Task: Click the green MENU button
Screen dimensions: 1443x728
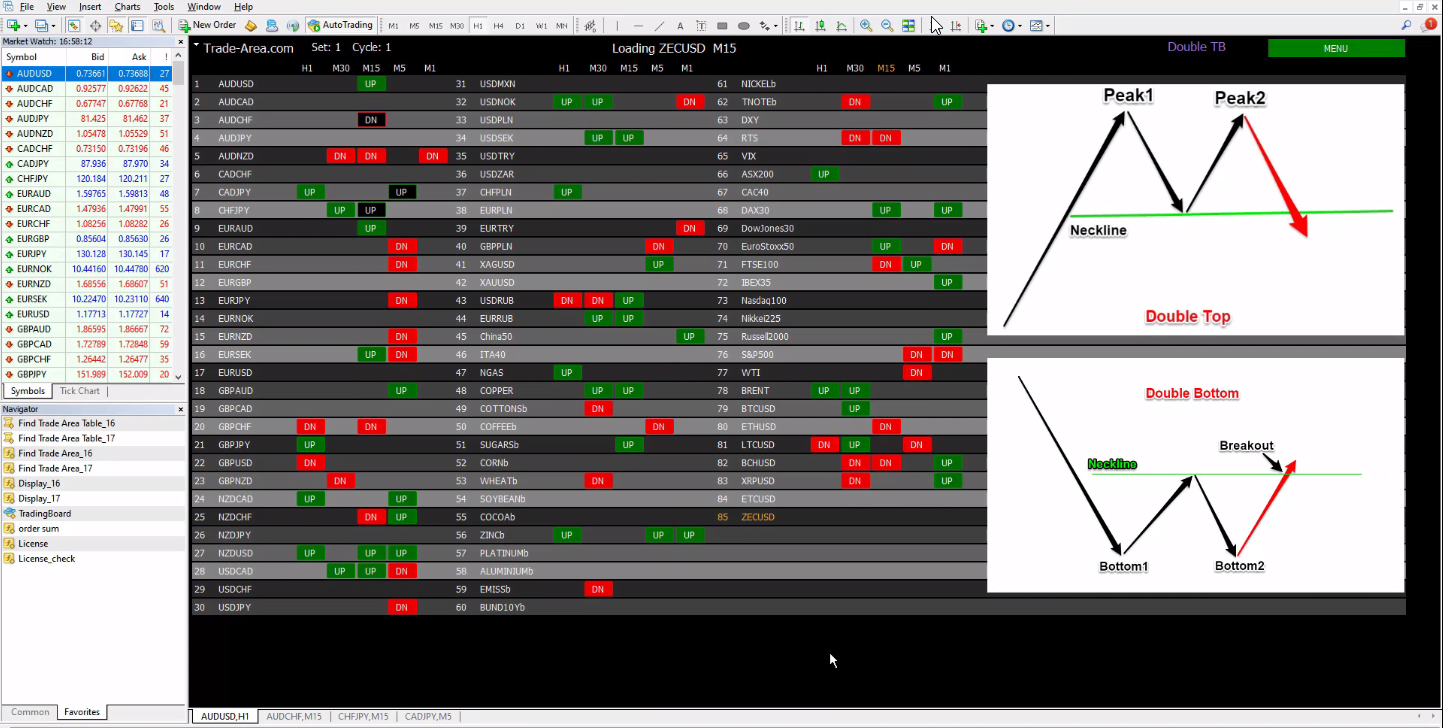Action: (1335, 48)
